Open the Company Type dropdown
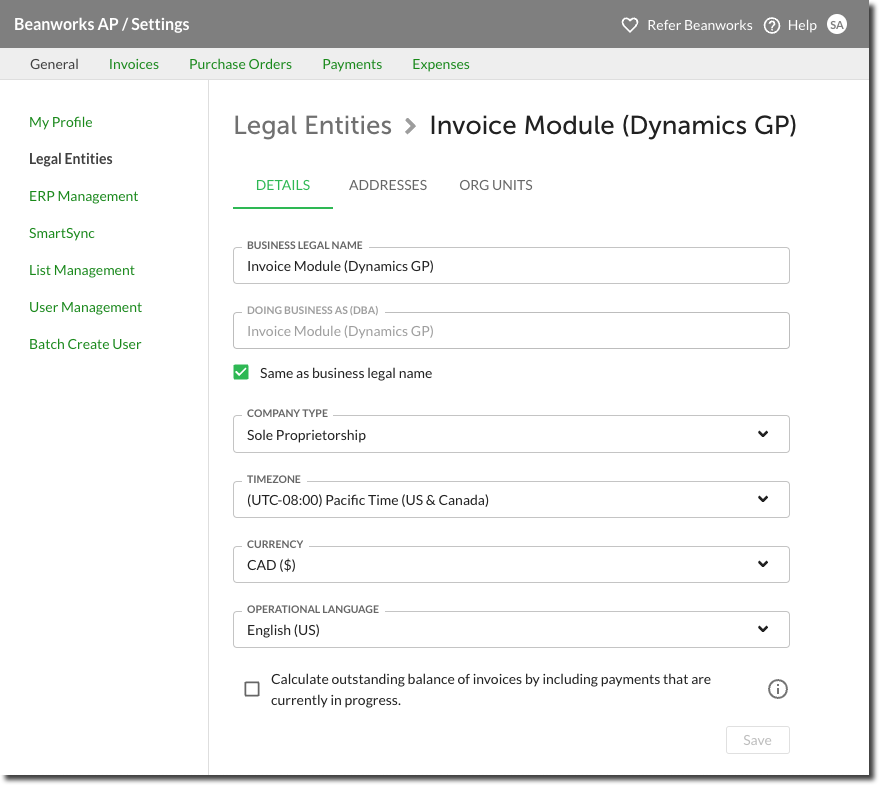The height and width of the screenshot is (785, 879). (x=511, y=434)
